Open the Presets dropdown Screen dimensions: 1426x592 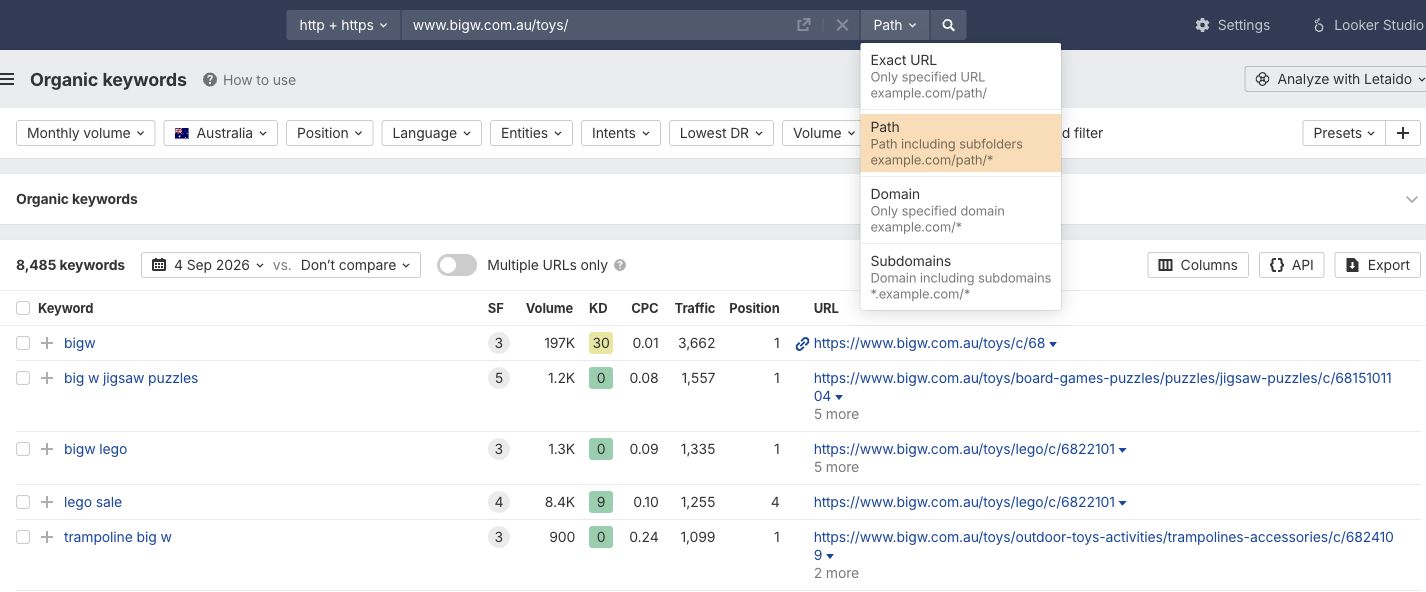[x=1343, y=133]
